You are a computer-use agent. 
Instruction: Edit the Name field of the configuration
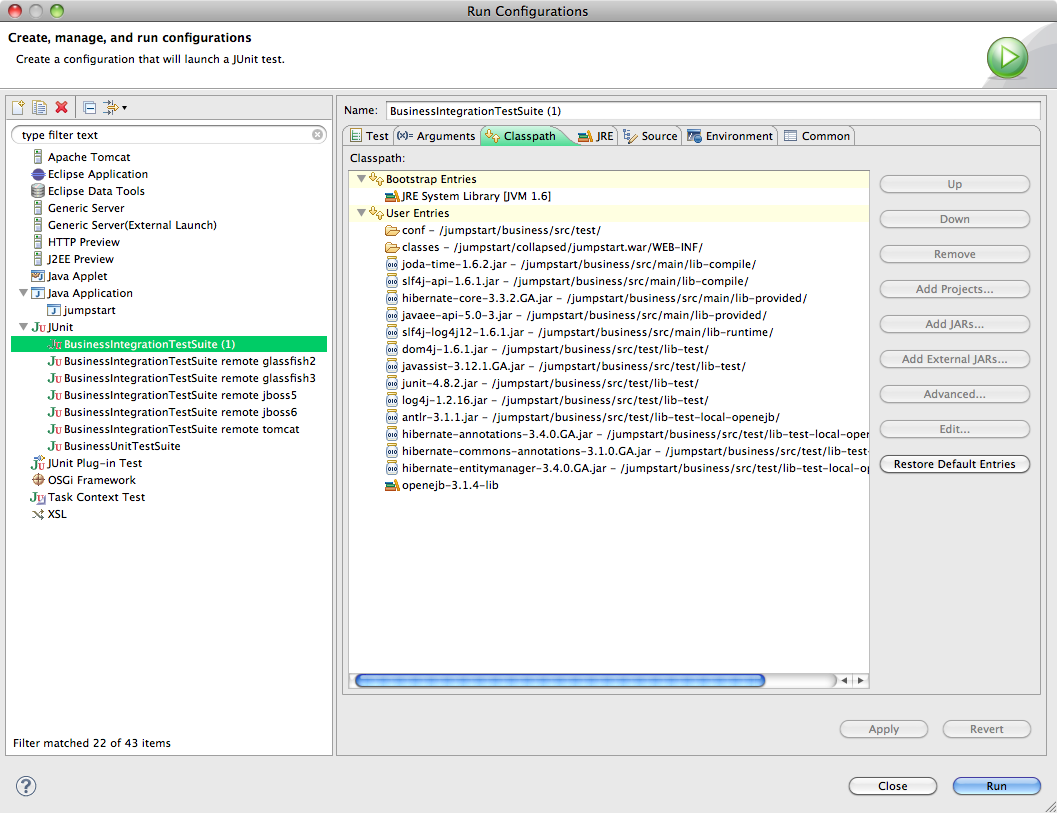coord(713,111)
